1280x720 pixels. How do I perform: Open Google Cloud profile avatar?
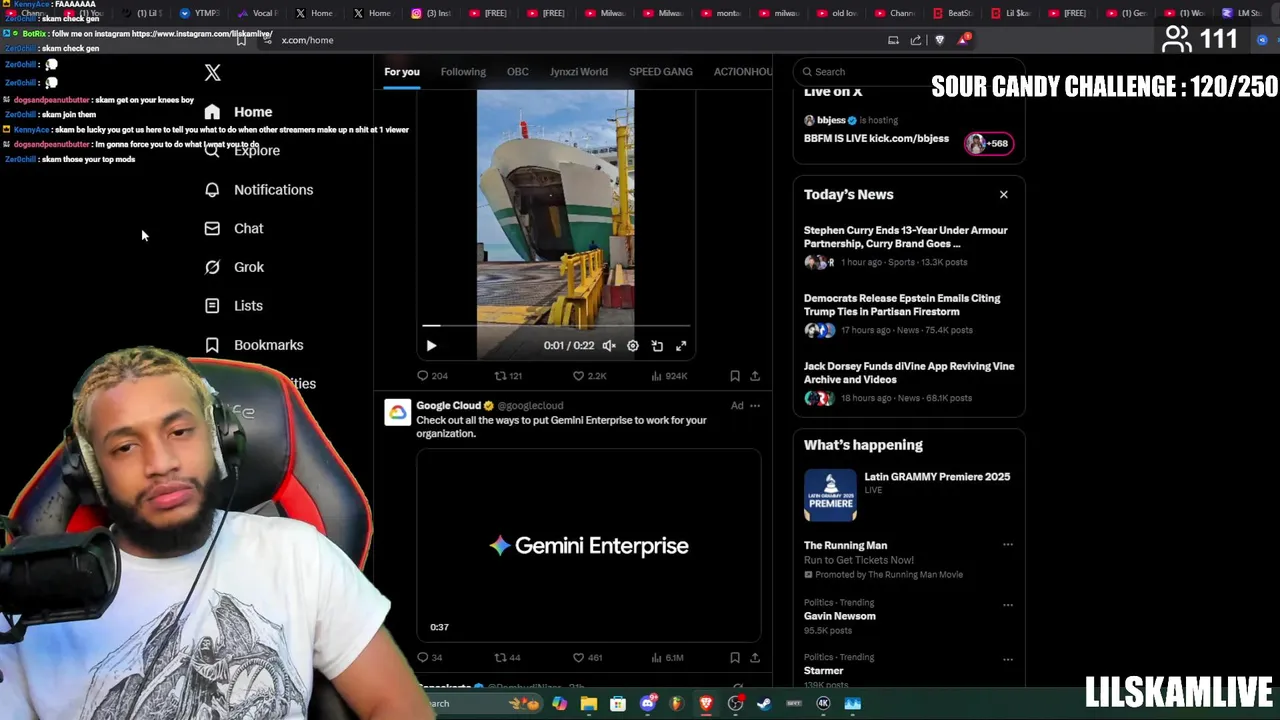click(398, 412)
